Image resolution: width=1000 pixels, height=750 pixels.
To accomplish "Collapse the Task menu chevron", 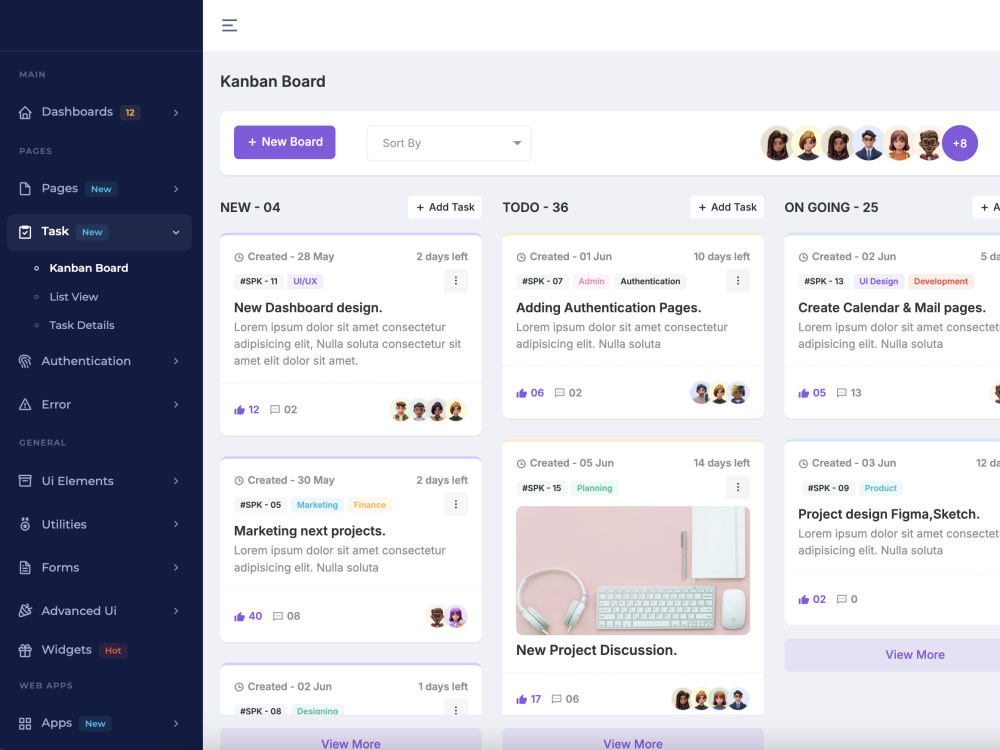I will (176, 232).
